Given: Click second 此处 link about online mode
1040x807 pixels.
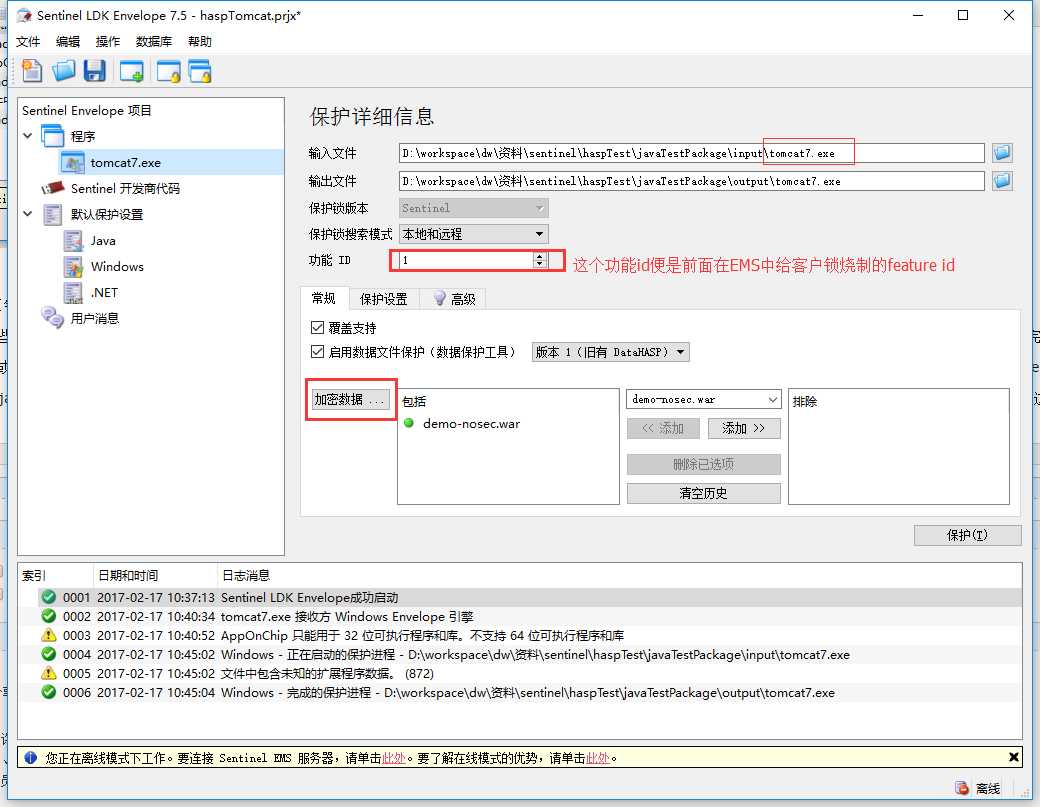Looking at the screenshot, I should tap(598, 757).
